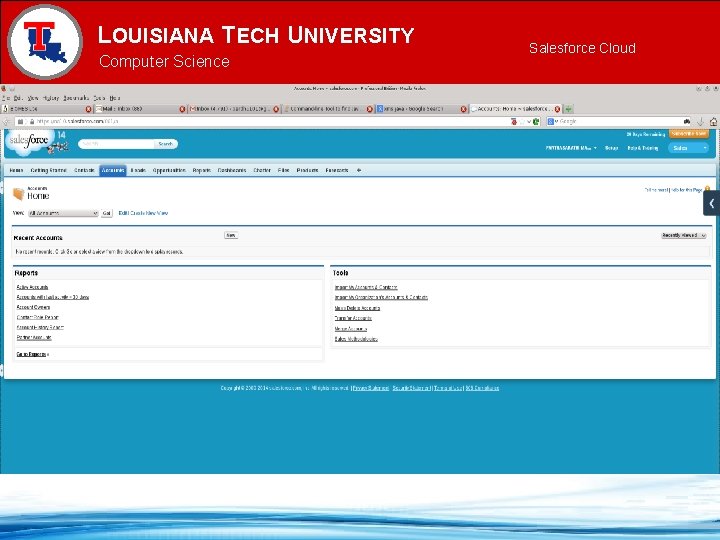720x540 pixels.
Task: Click the plus icon for all tabs
Action: [359, 170]
